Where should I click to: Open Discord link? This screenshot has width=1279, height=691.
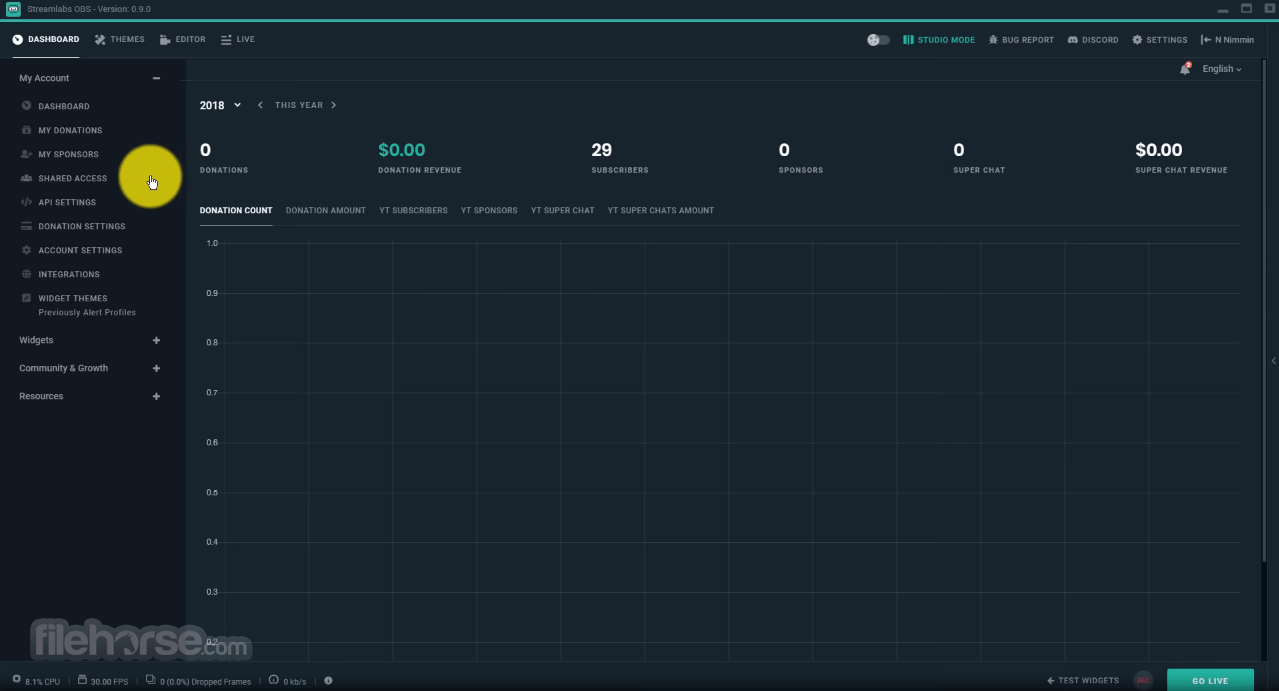tap(1093, 40)
